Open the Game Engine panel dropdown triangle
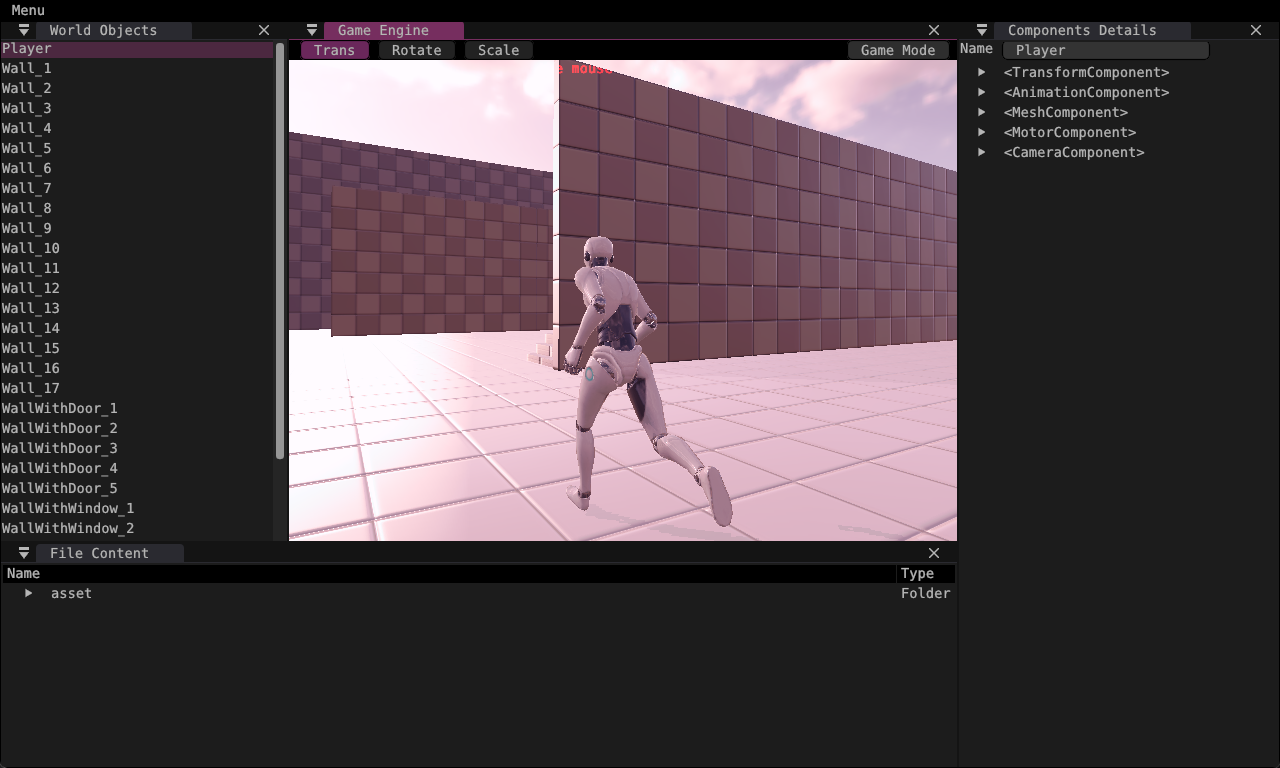Screen dimensions: 1280x768 [312, 31]
